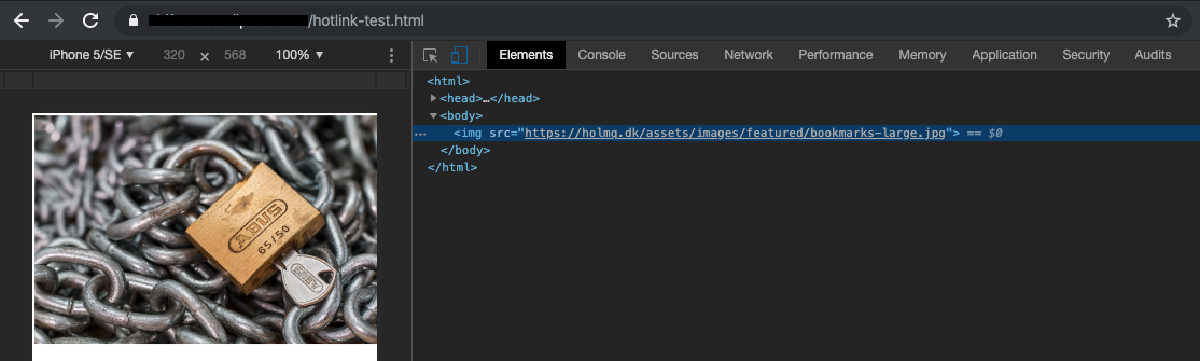Edit the viewport width value 320
1200x361 pixels.
click(174, 55)
